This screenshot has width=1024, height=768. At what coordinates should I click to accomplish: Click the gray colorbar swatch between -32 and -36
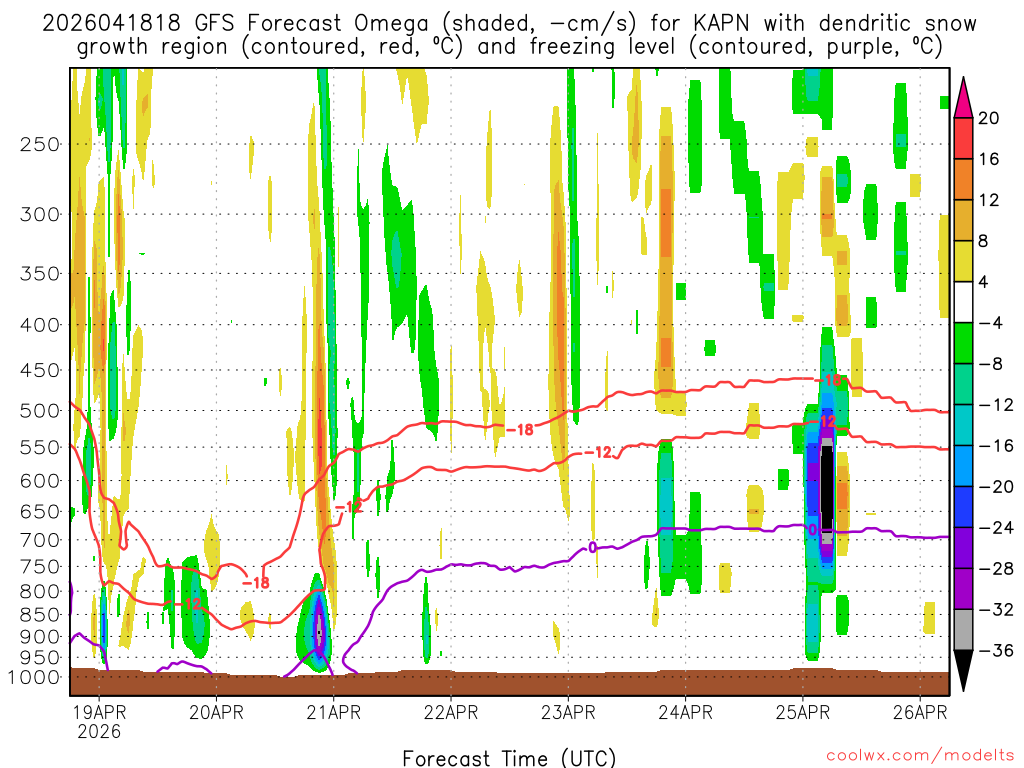point(963,630)
